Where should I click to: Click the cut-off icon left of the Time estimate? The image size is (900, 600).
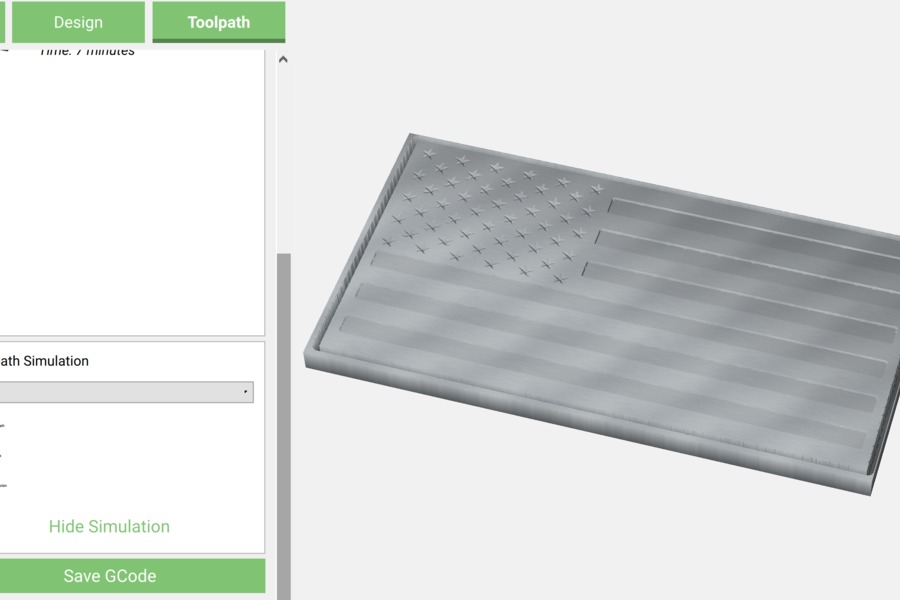tap(4, 51)
